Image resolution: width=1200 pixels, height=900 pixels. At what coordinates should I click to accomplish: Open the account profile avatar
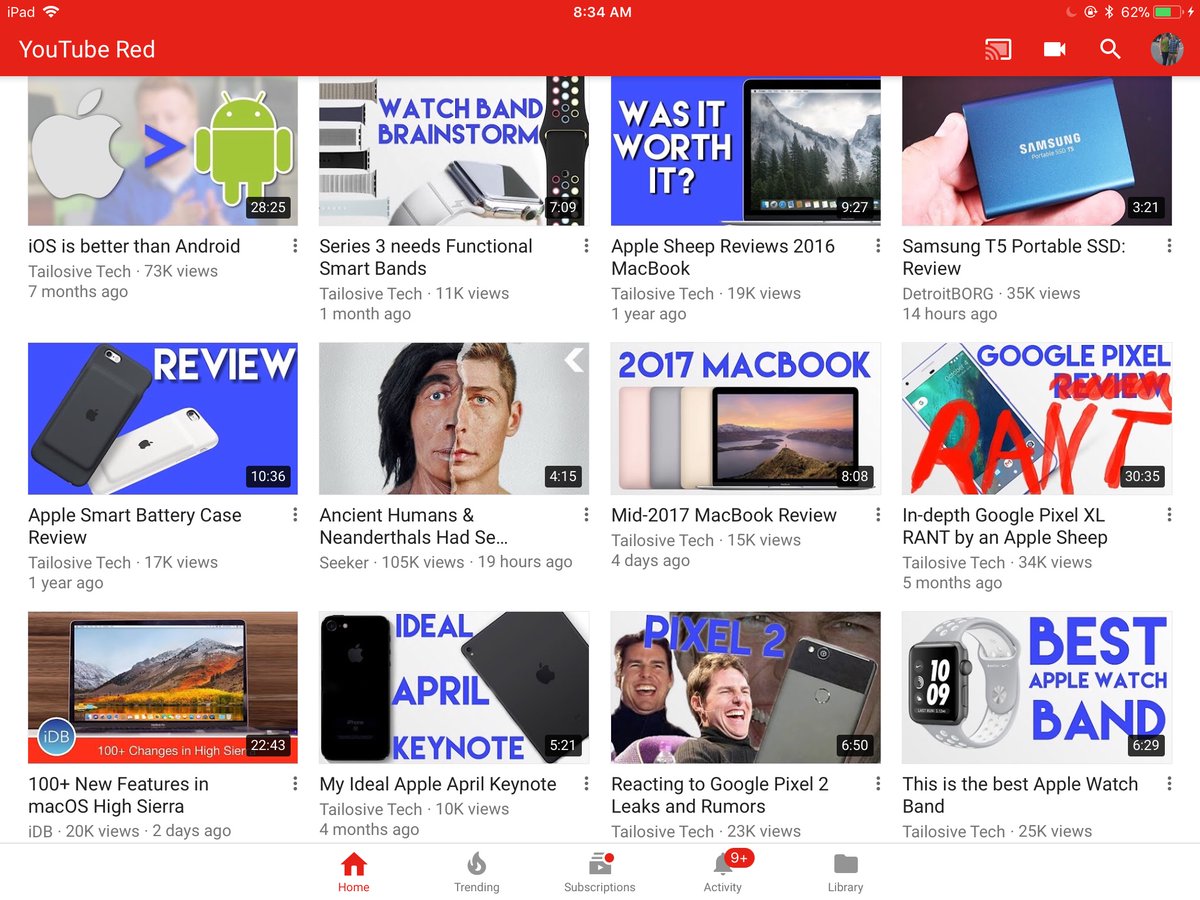[x=1167, y=49]
